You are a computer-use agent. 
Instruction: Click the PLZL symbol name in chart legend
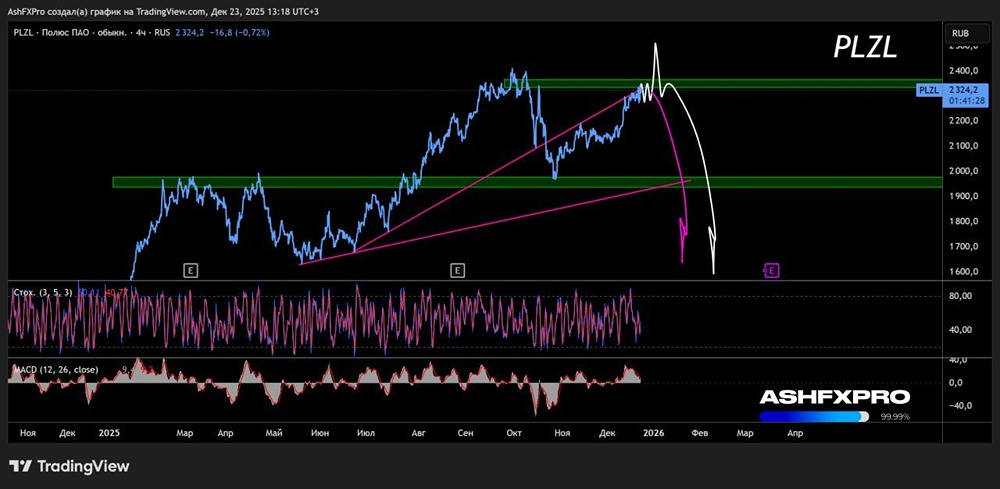22,32
